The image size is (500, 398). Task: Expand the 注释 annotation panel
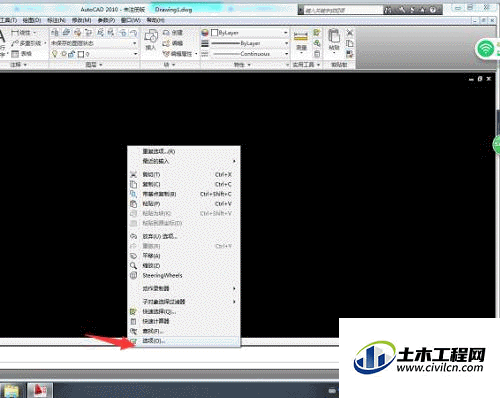point(18,65)
